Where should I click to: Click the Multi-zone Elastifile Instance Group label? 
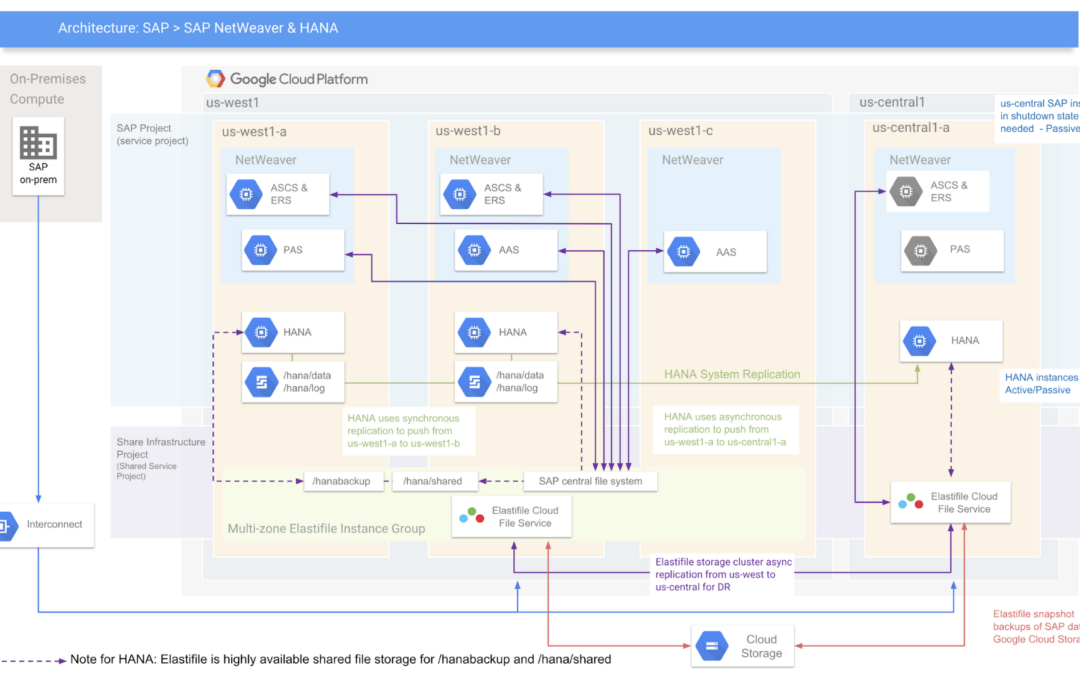(x=326, y=529)
